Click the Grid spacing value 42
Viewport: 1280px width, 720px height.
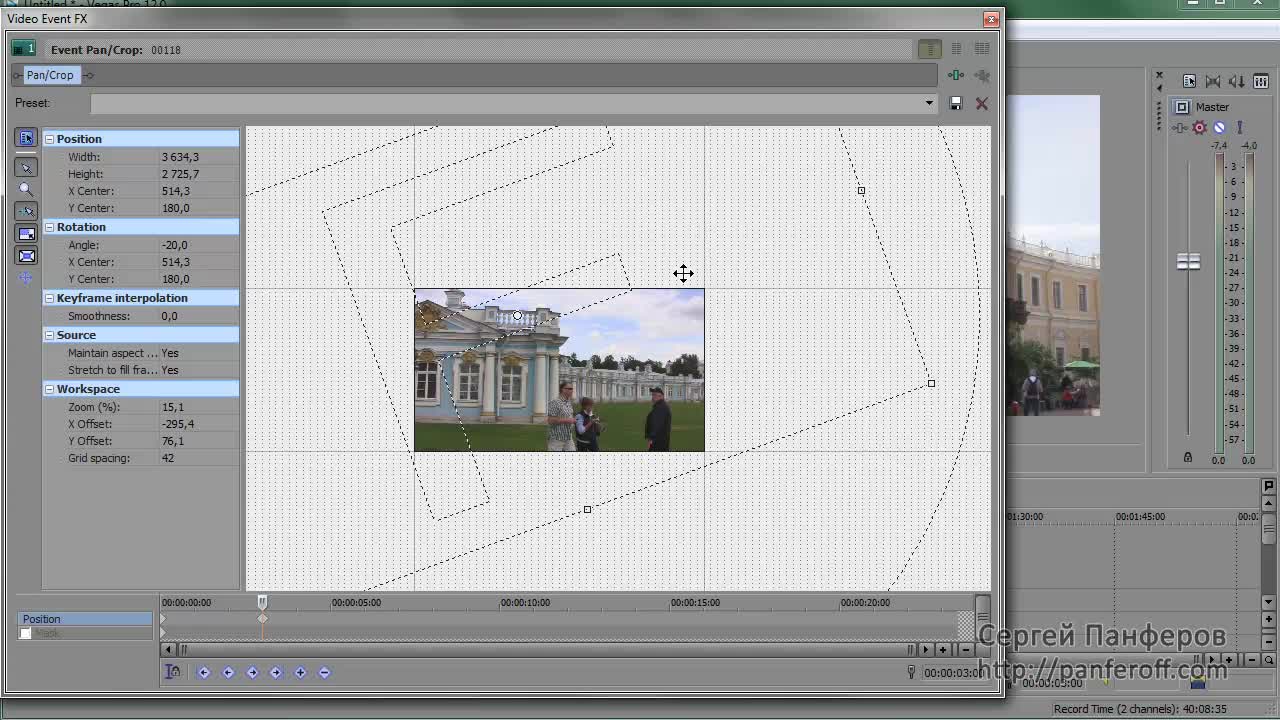167,458
